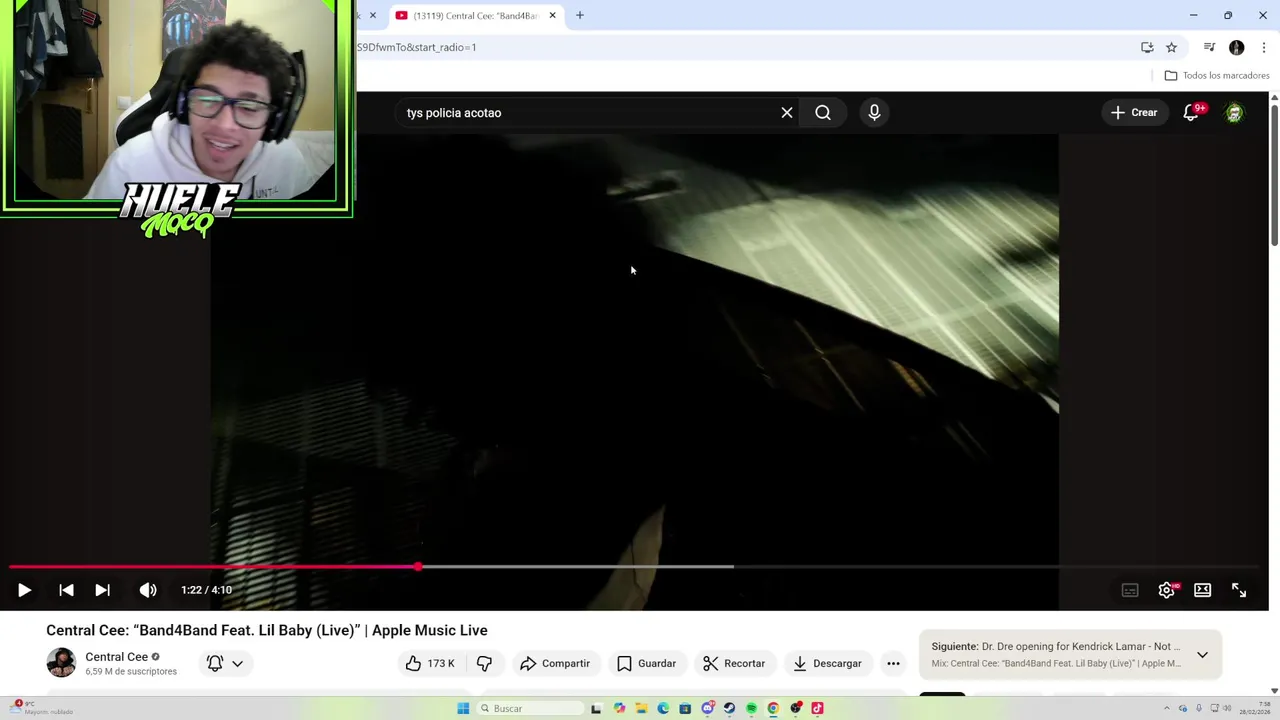Open the Windows Start menu
Screen dimensions: 1280x720
463,708
